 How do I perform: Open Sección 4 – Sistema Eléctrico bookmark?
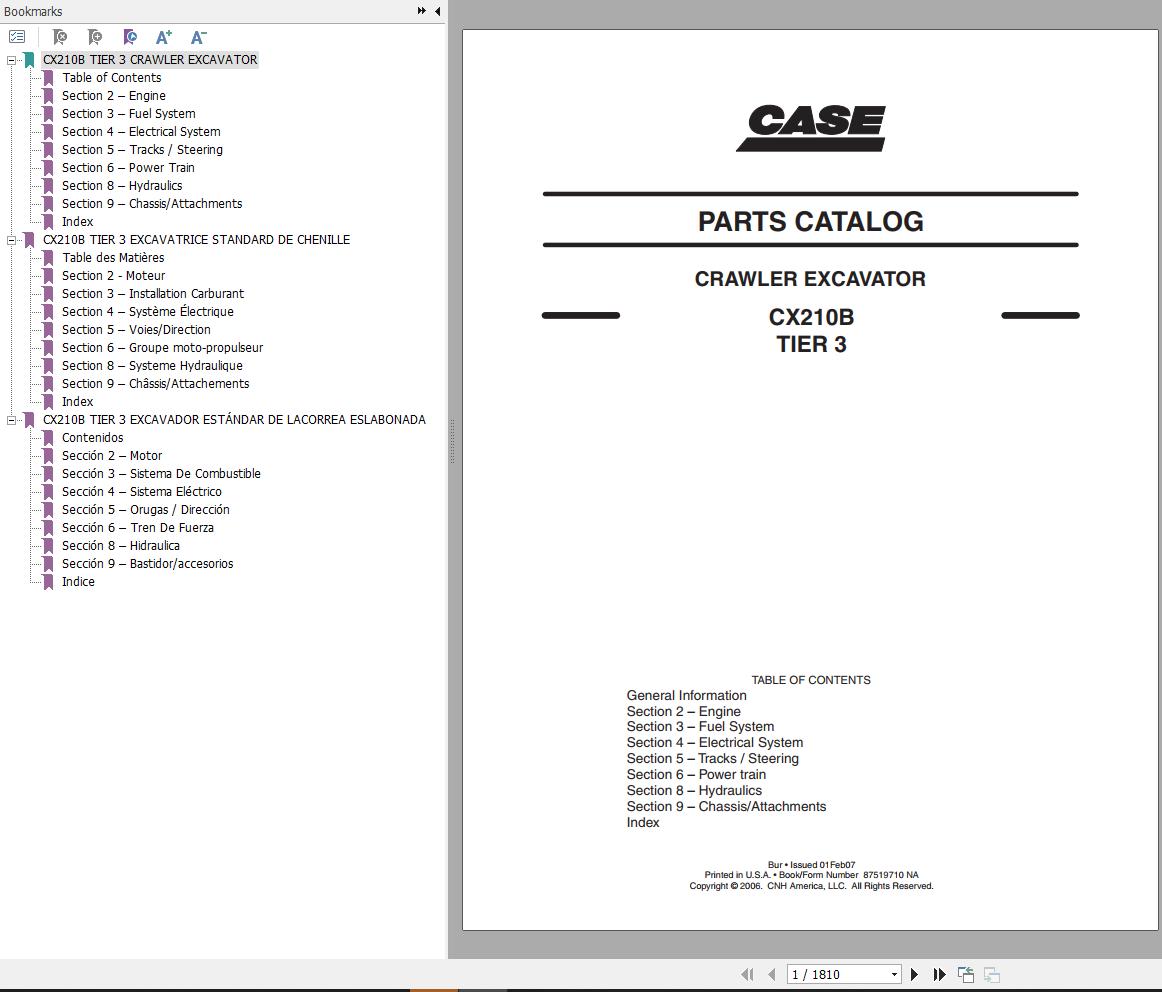point(142,492)
